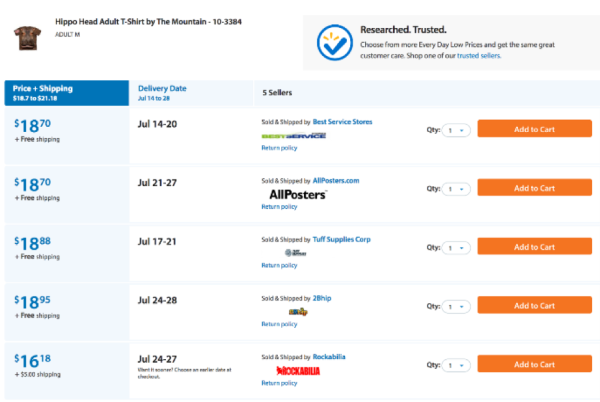Click the AllPosters logo image
Image resolution: width=600 pixels, height=402 pixels.
coord(298,194)
